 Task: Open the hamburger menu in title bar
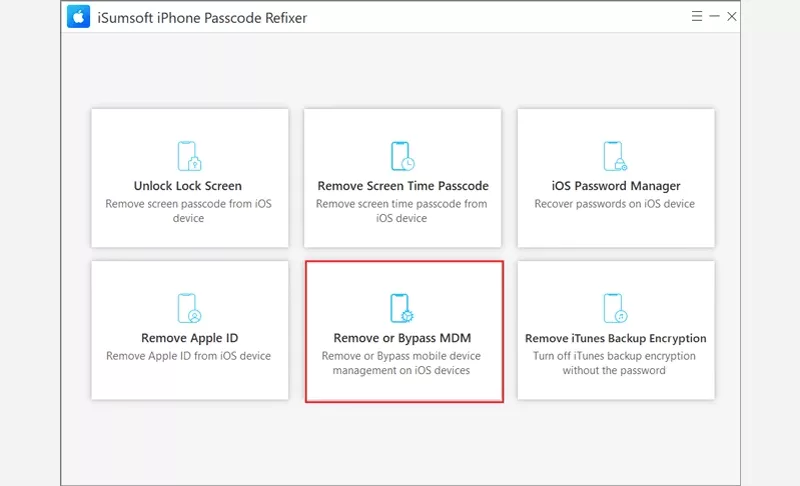(697, 16)
